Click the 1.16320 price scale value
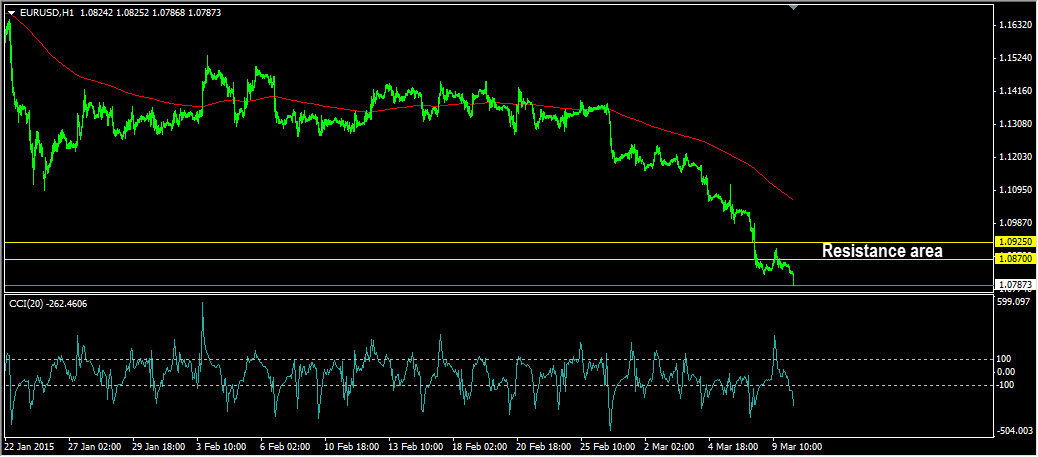This screenshot has height=457, width=1038. pyautogui.click(x=1014, y=25)
